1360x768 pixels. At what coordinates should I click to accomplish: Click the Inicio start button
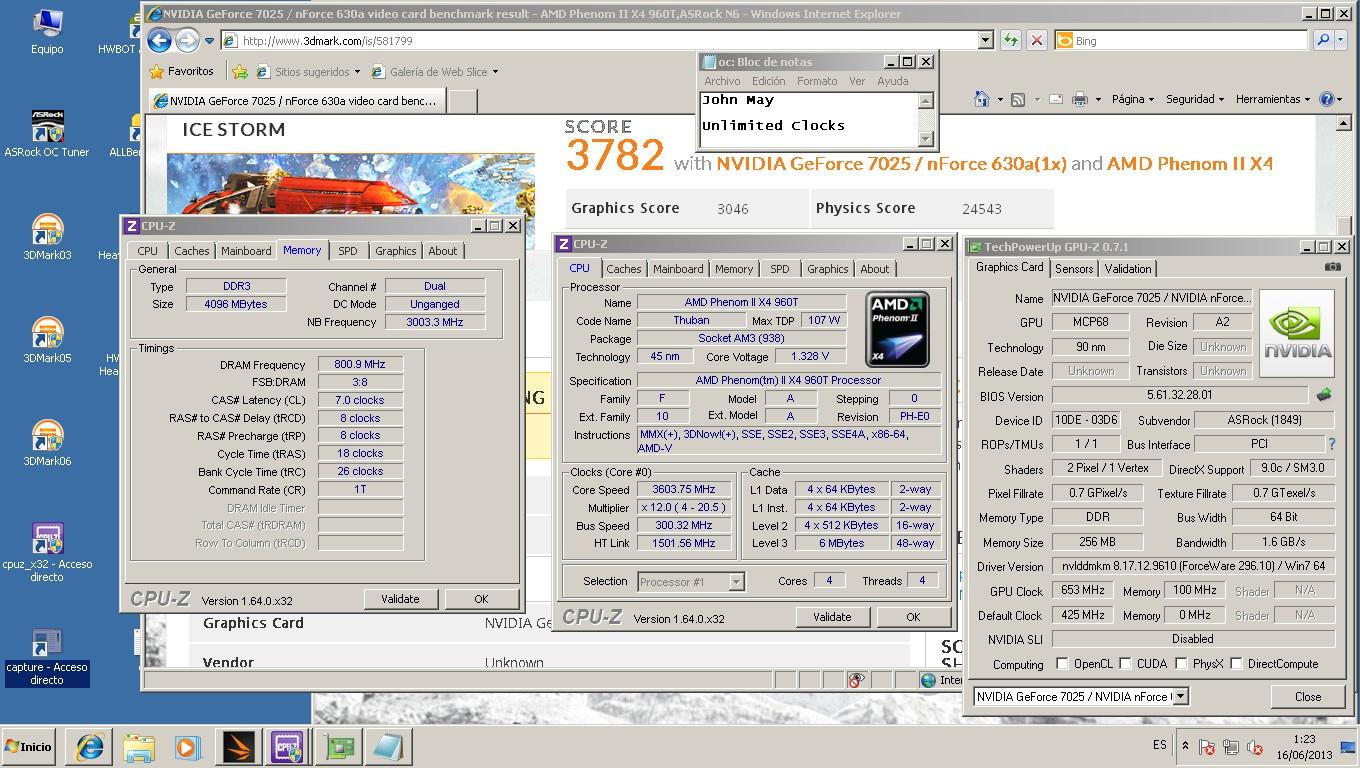pos(28,747)
